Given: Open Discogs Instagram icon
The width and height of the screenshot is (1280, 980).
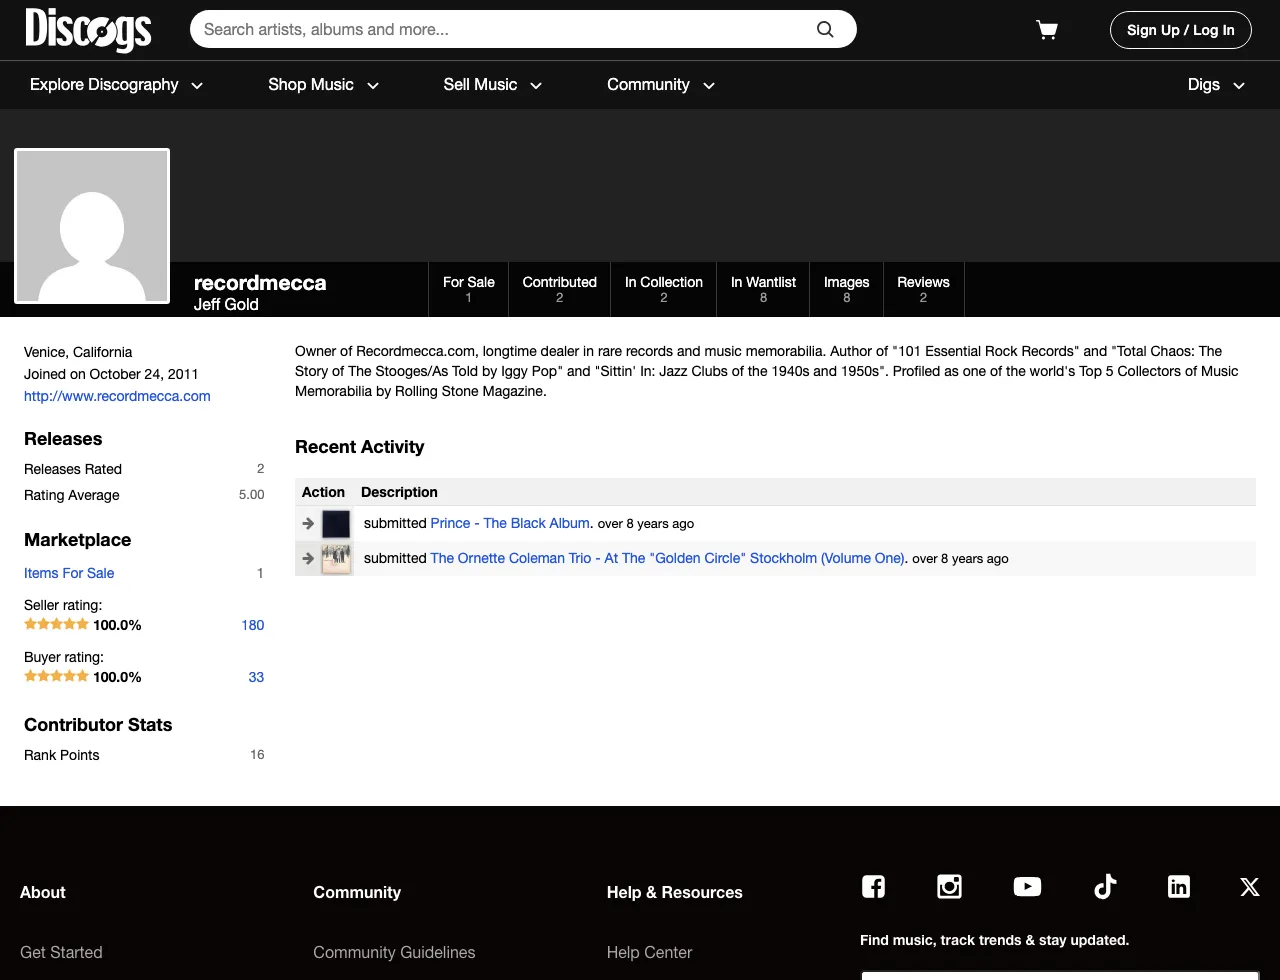Looking at the screenshot, I should [x=949, y=886].
